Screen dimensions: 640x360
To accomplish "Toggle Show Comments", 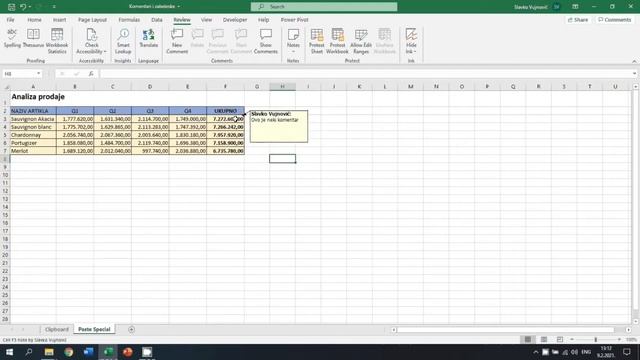I will (265, 41).
